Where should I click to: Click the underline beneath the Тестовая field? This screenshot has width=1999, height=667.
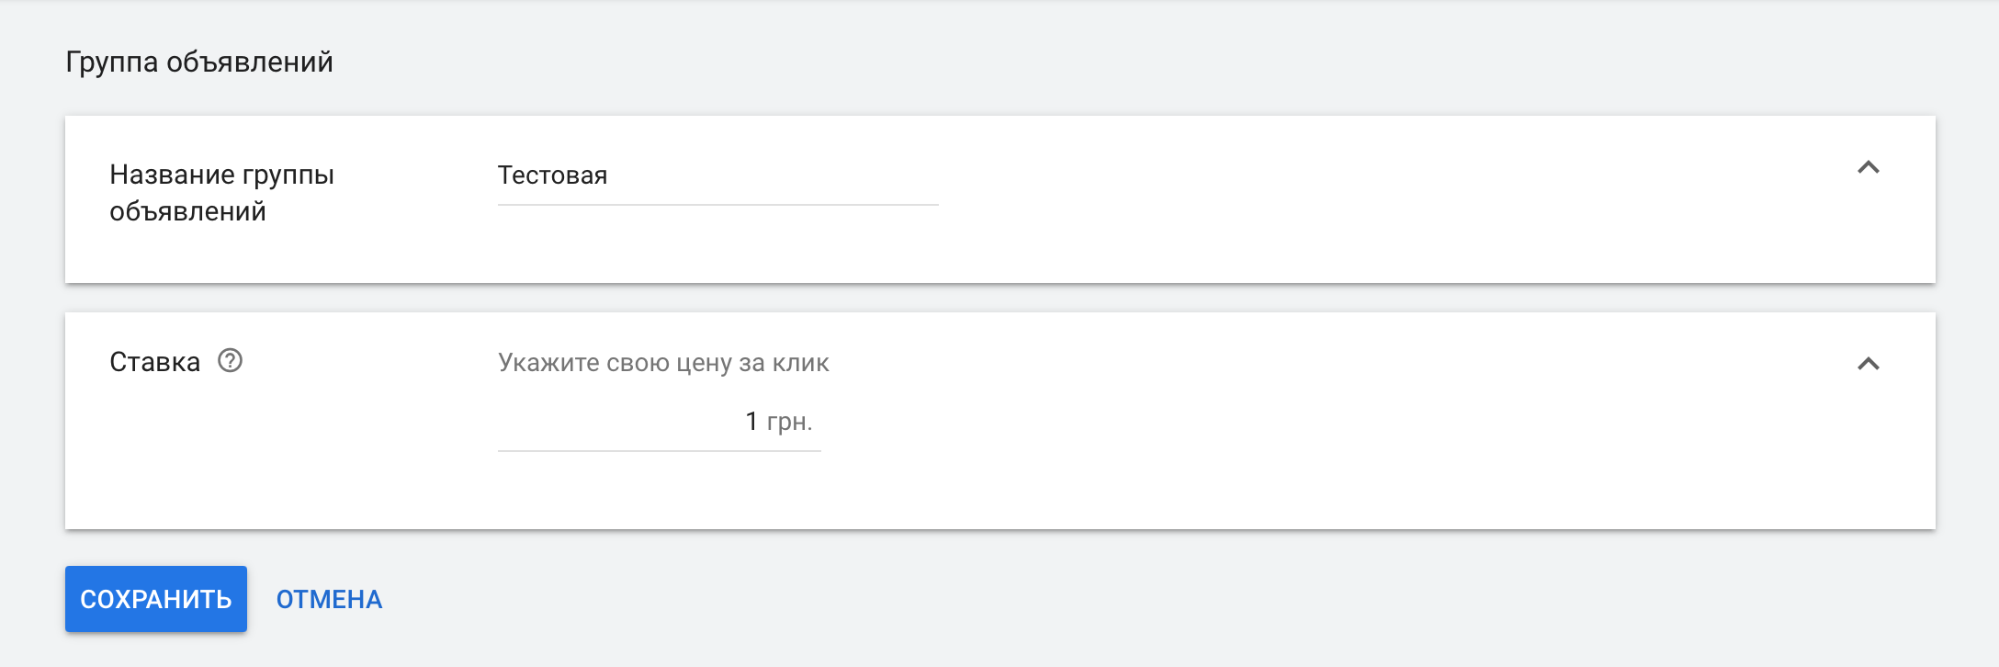point(717,205)
